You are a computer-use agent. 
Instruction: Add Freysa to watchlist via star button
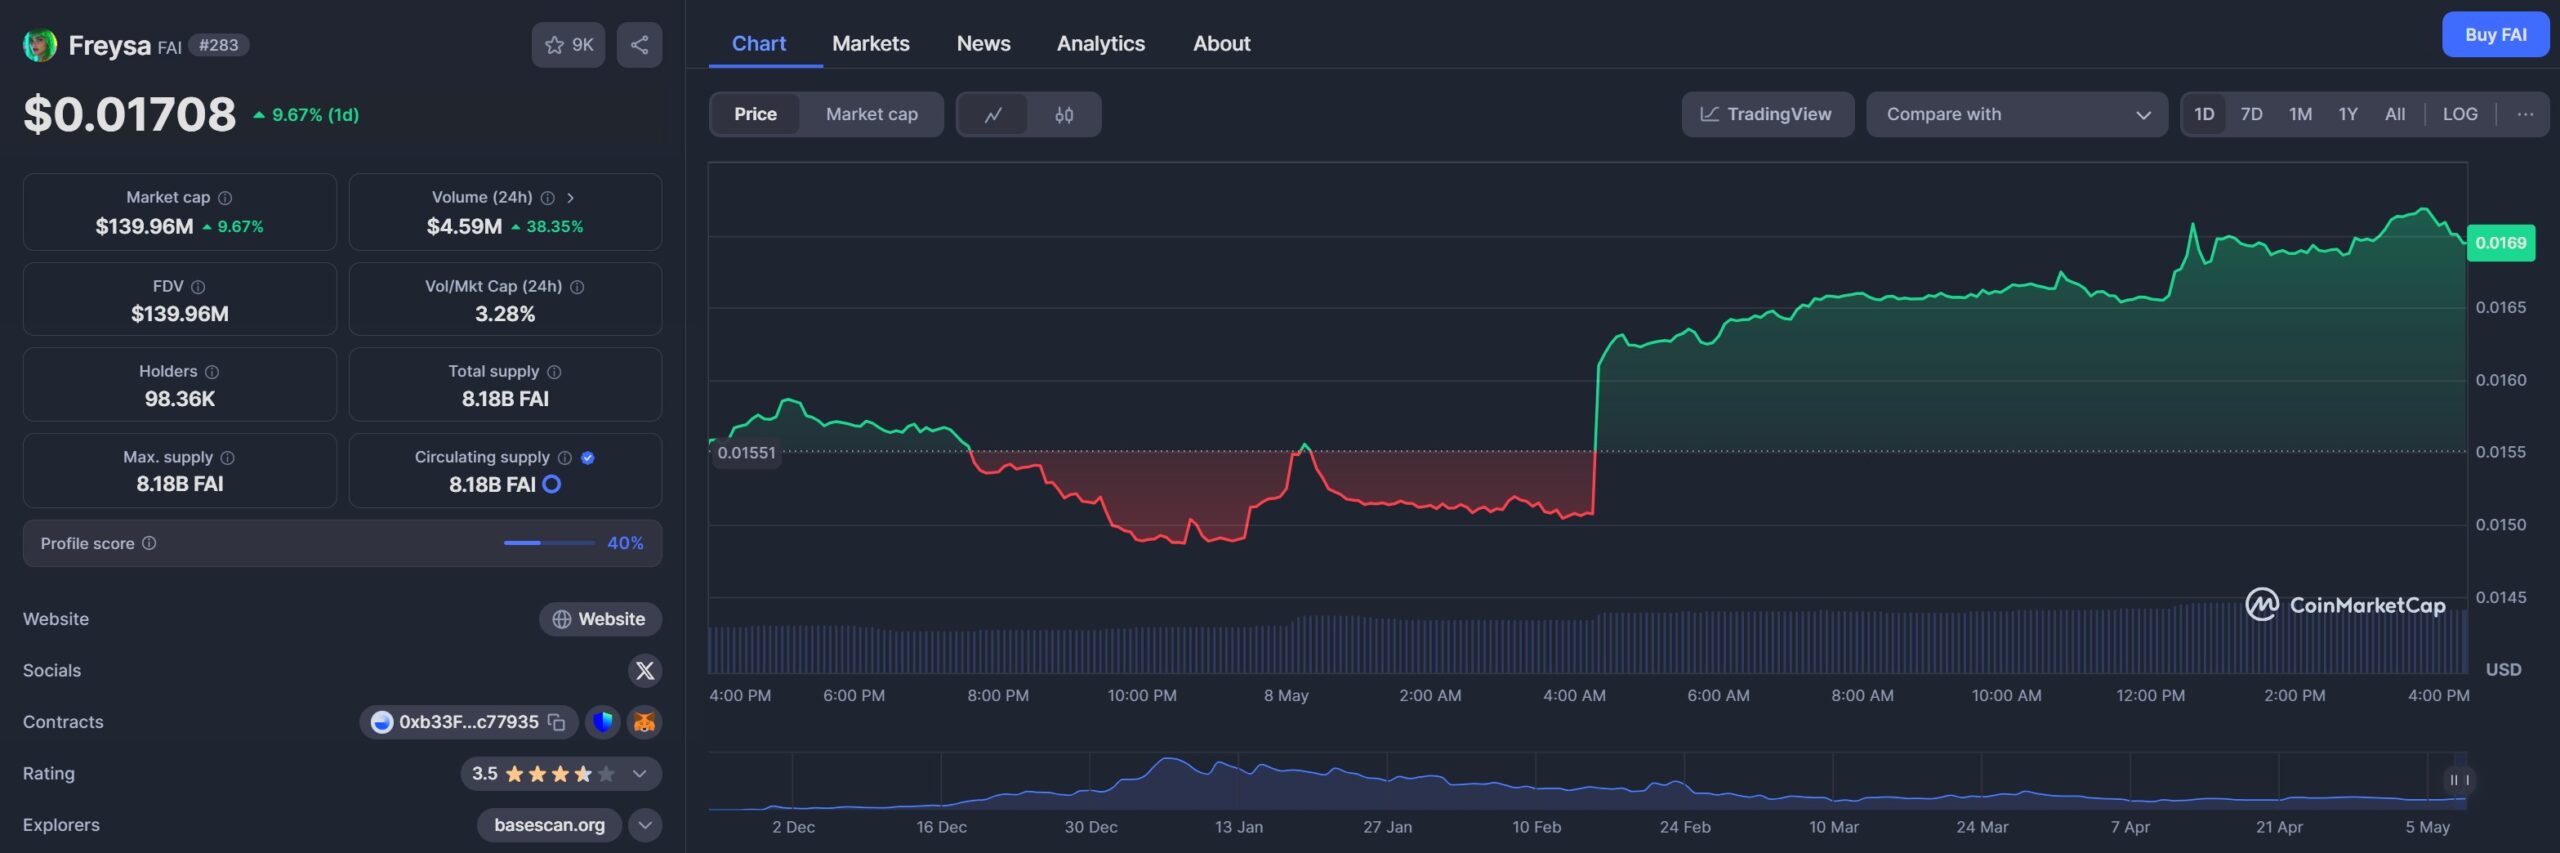pos(568,45)
